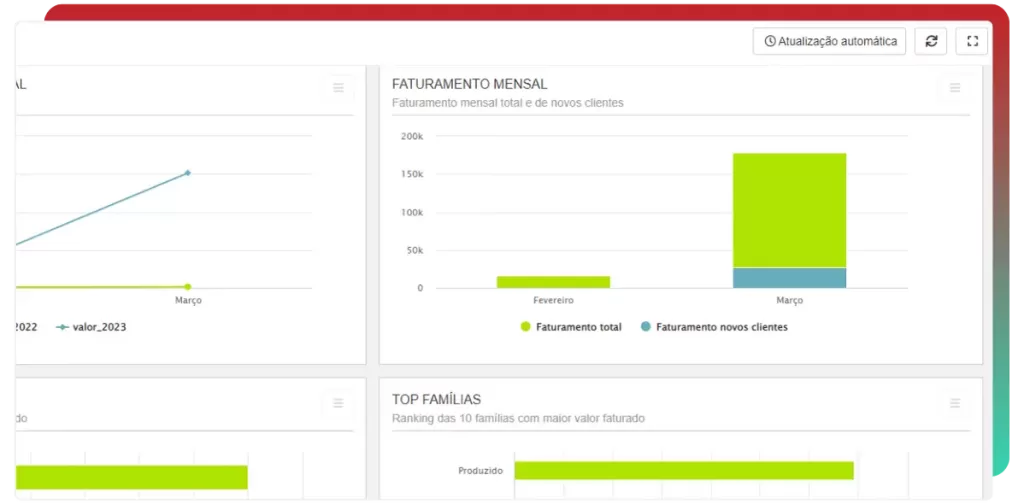This screenshot has height=504, width=1024.
Task: Click the Produzido bar in Top Famílias
Action: [683, 470]
